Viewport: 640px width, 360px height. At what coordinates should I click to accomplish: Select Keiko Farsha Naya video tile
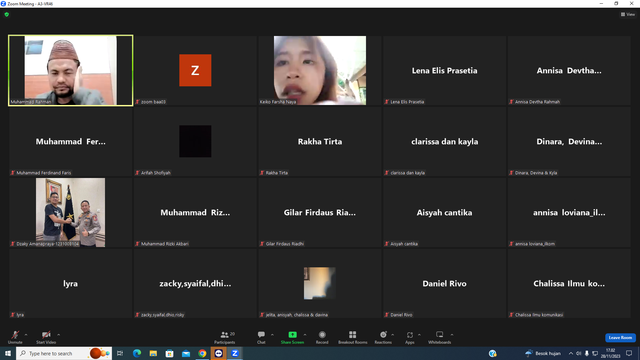320,70
